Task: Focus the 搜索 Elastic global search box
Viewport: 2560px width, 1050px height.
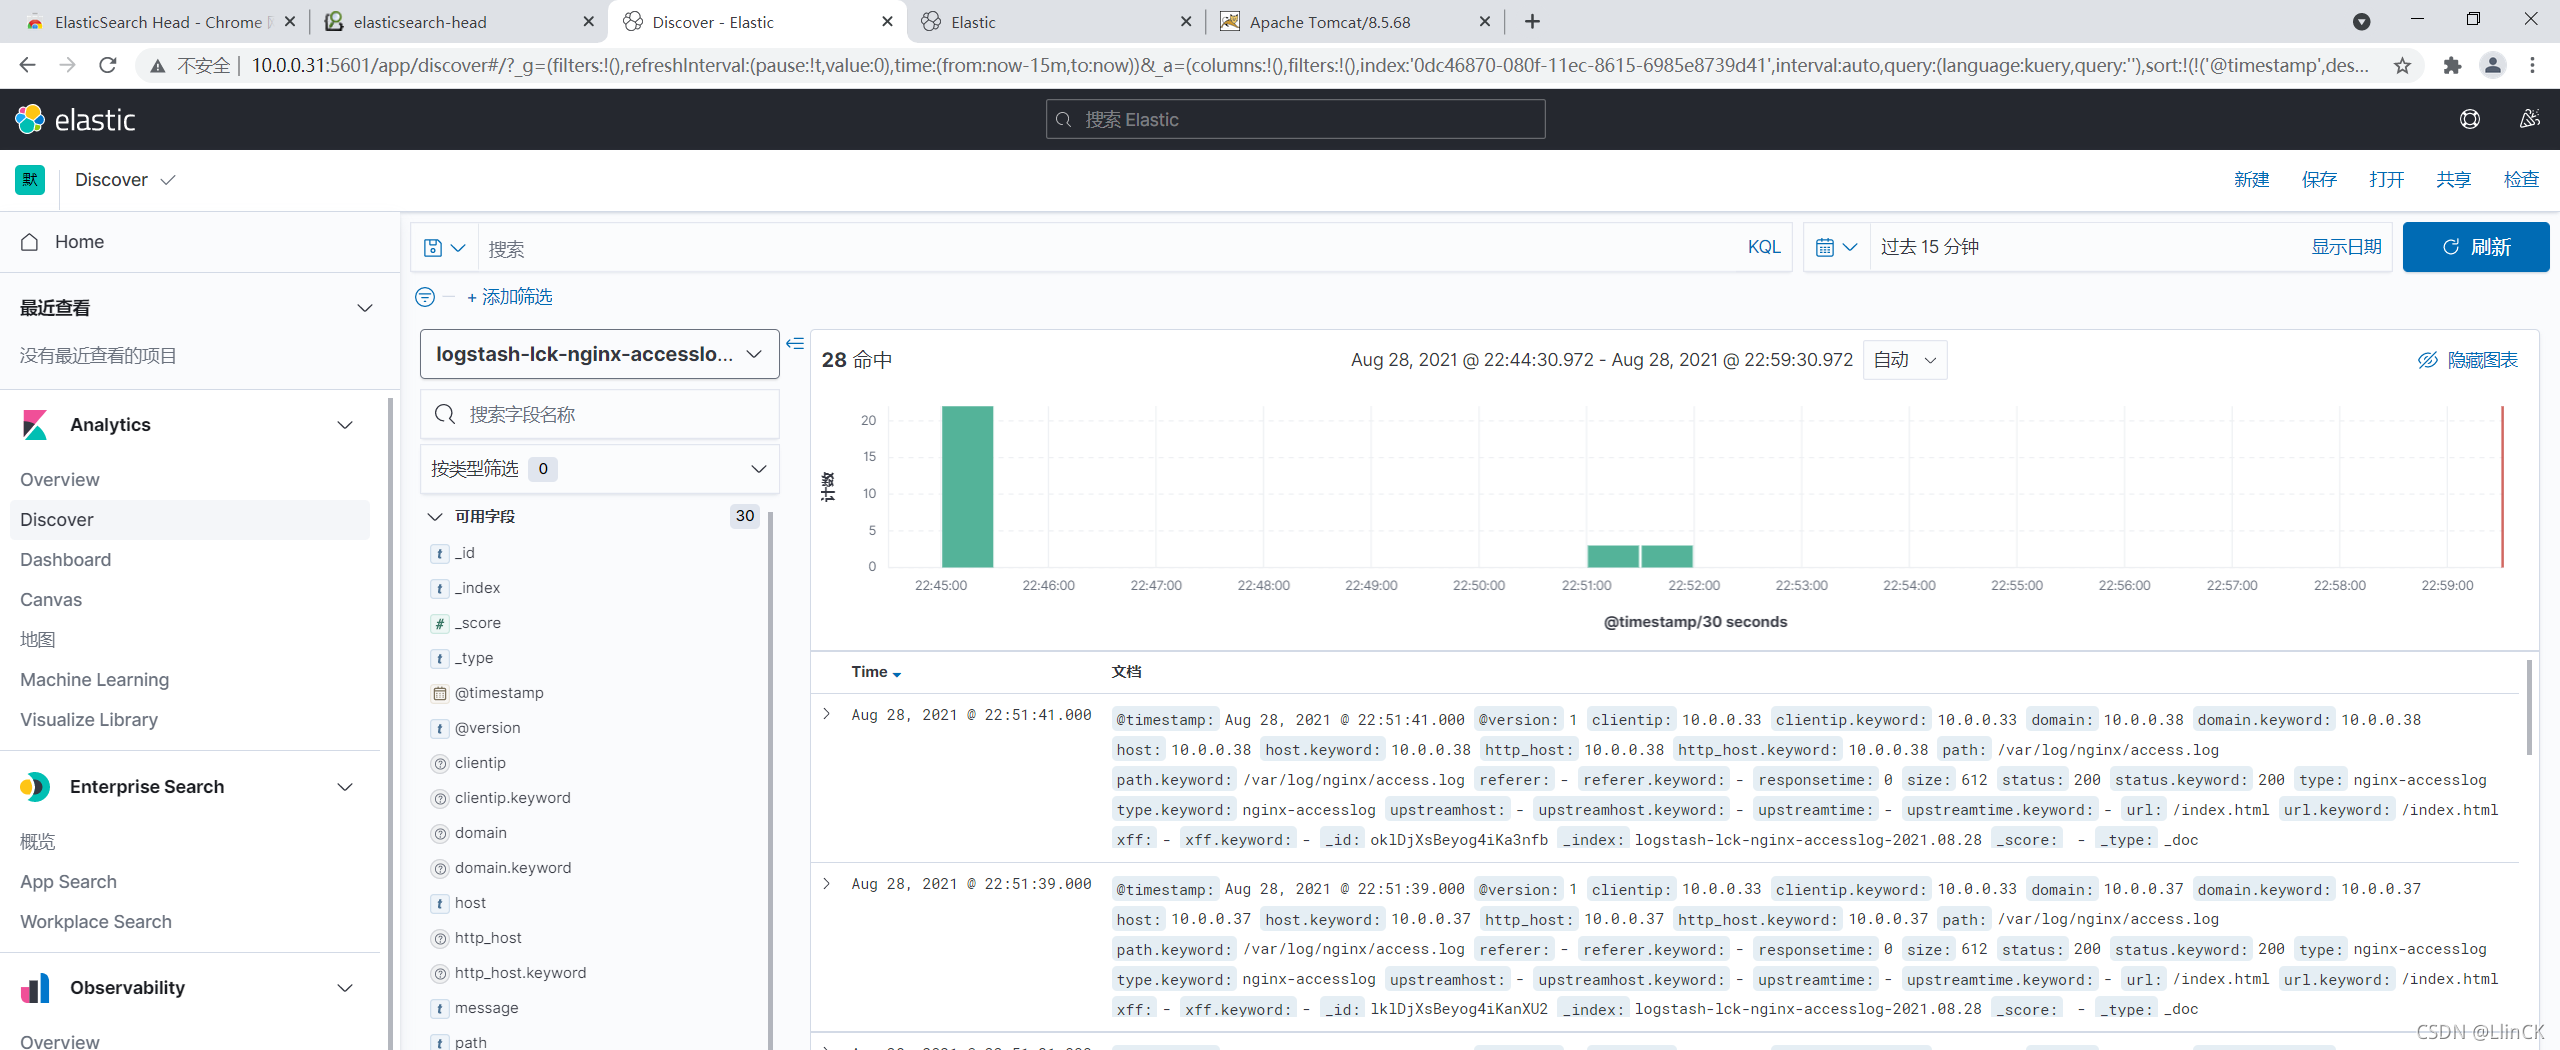Action: 1295,119
